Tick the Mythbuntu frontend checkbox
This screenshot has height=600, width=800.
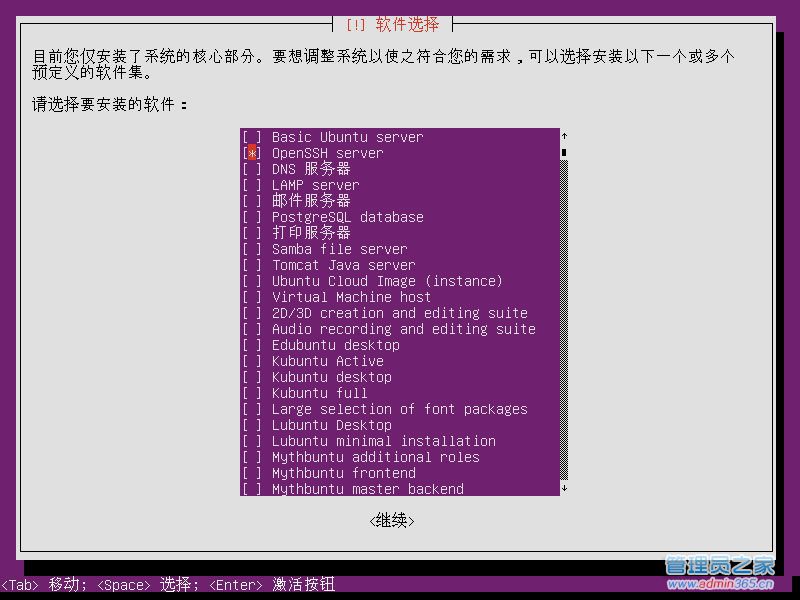(x=252, y=473)
